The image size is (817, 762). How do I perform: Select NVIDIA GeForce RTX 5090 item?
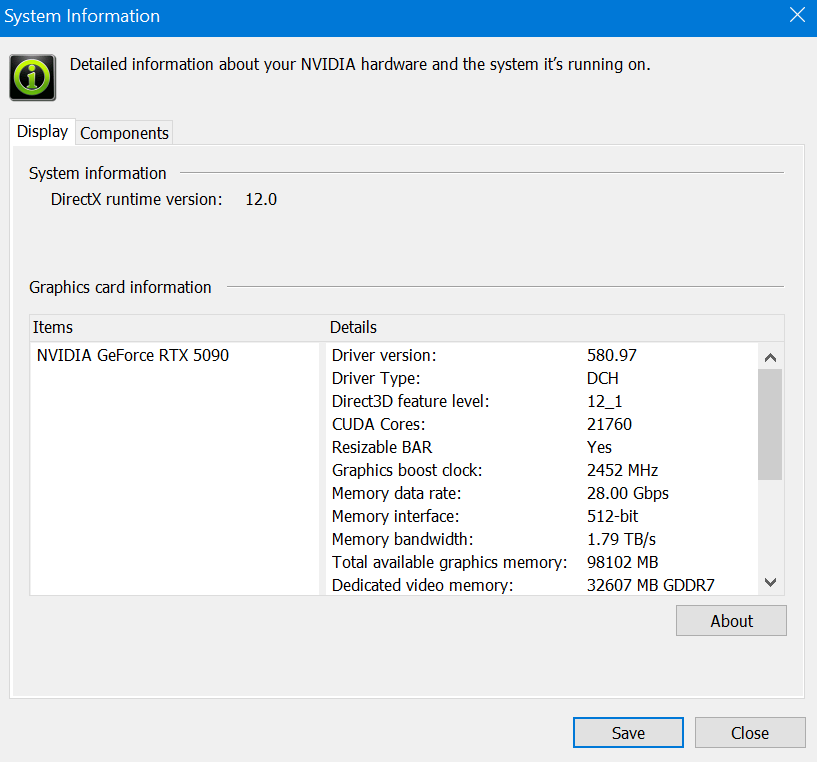tap(133, 355)
